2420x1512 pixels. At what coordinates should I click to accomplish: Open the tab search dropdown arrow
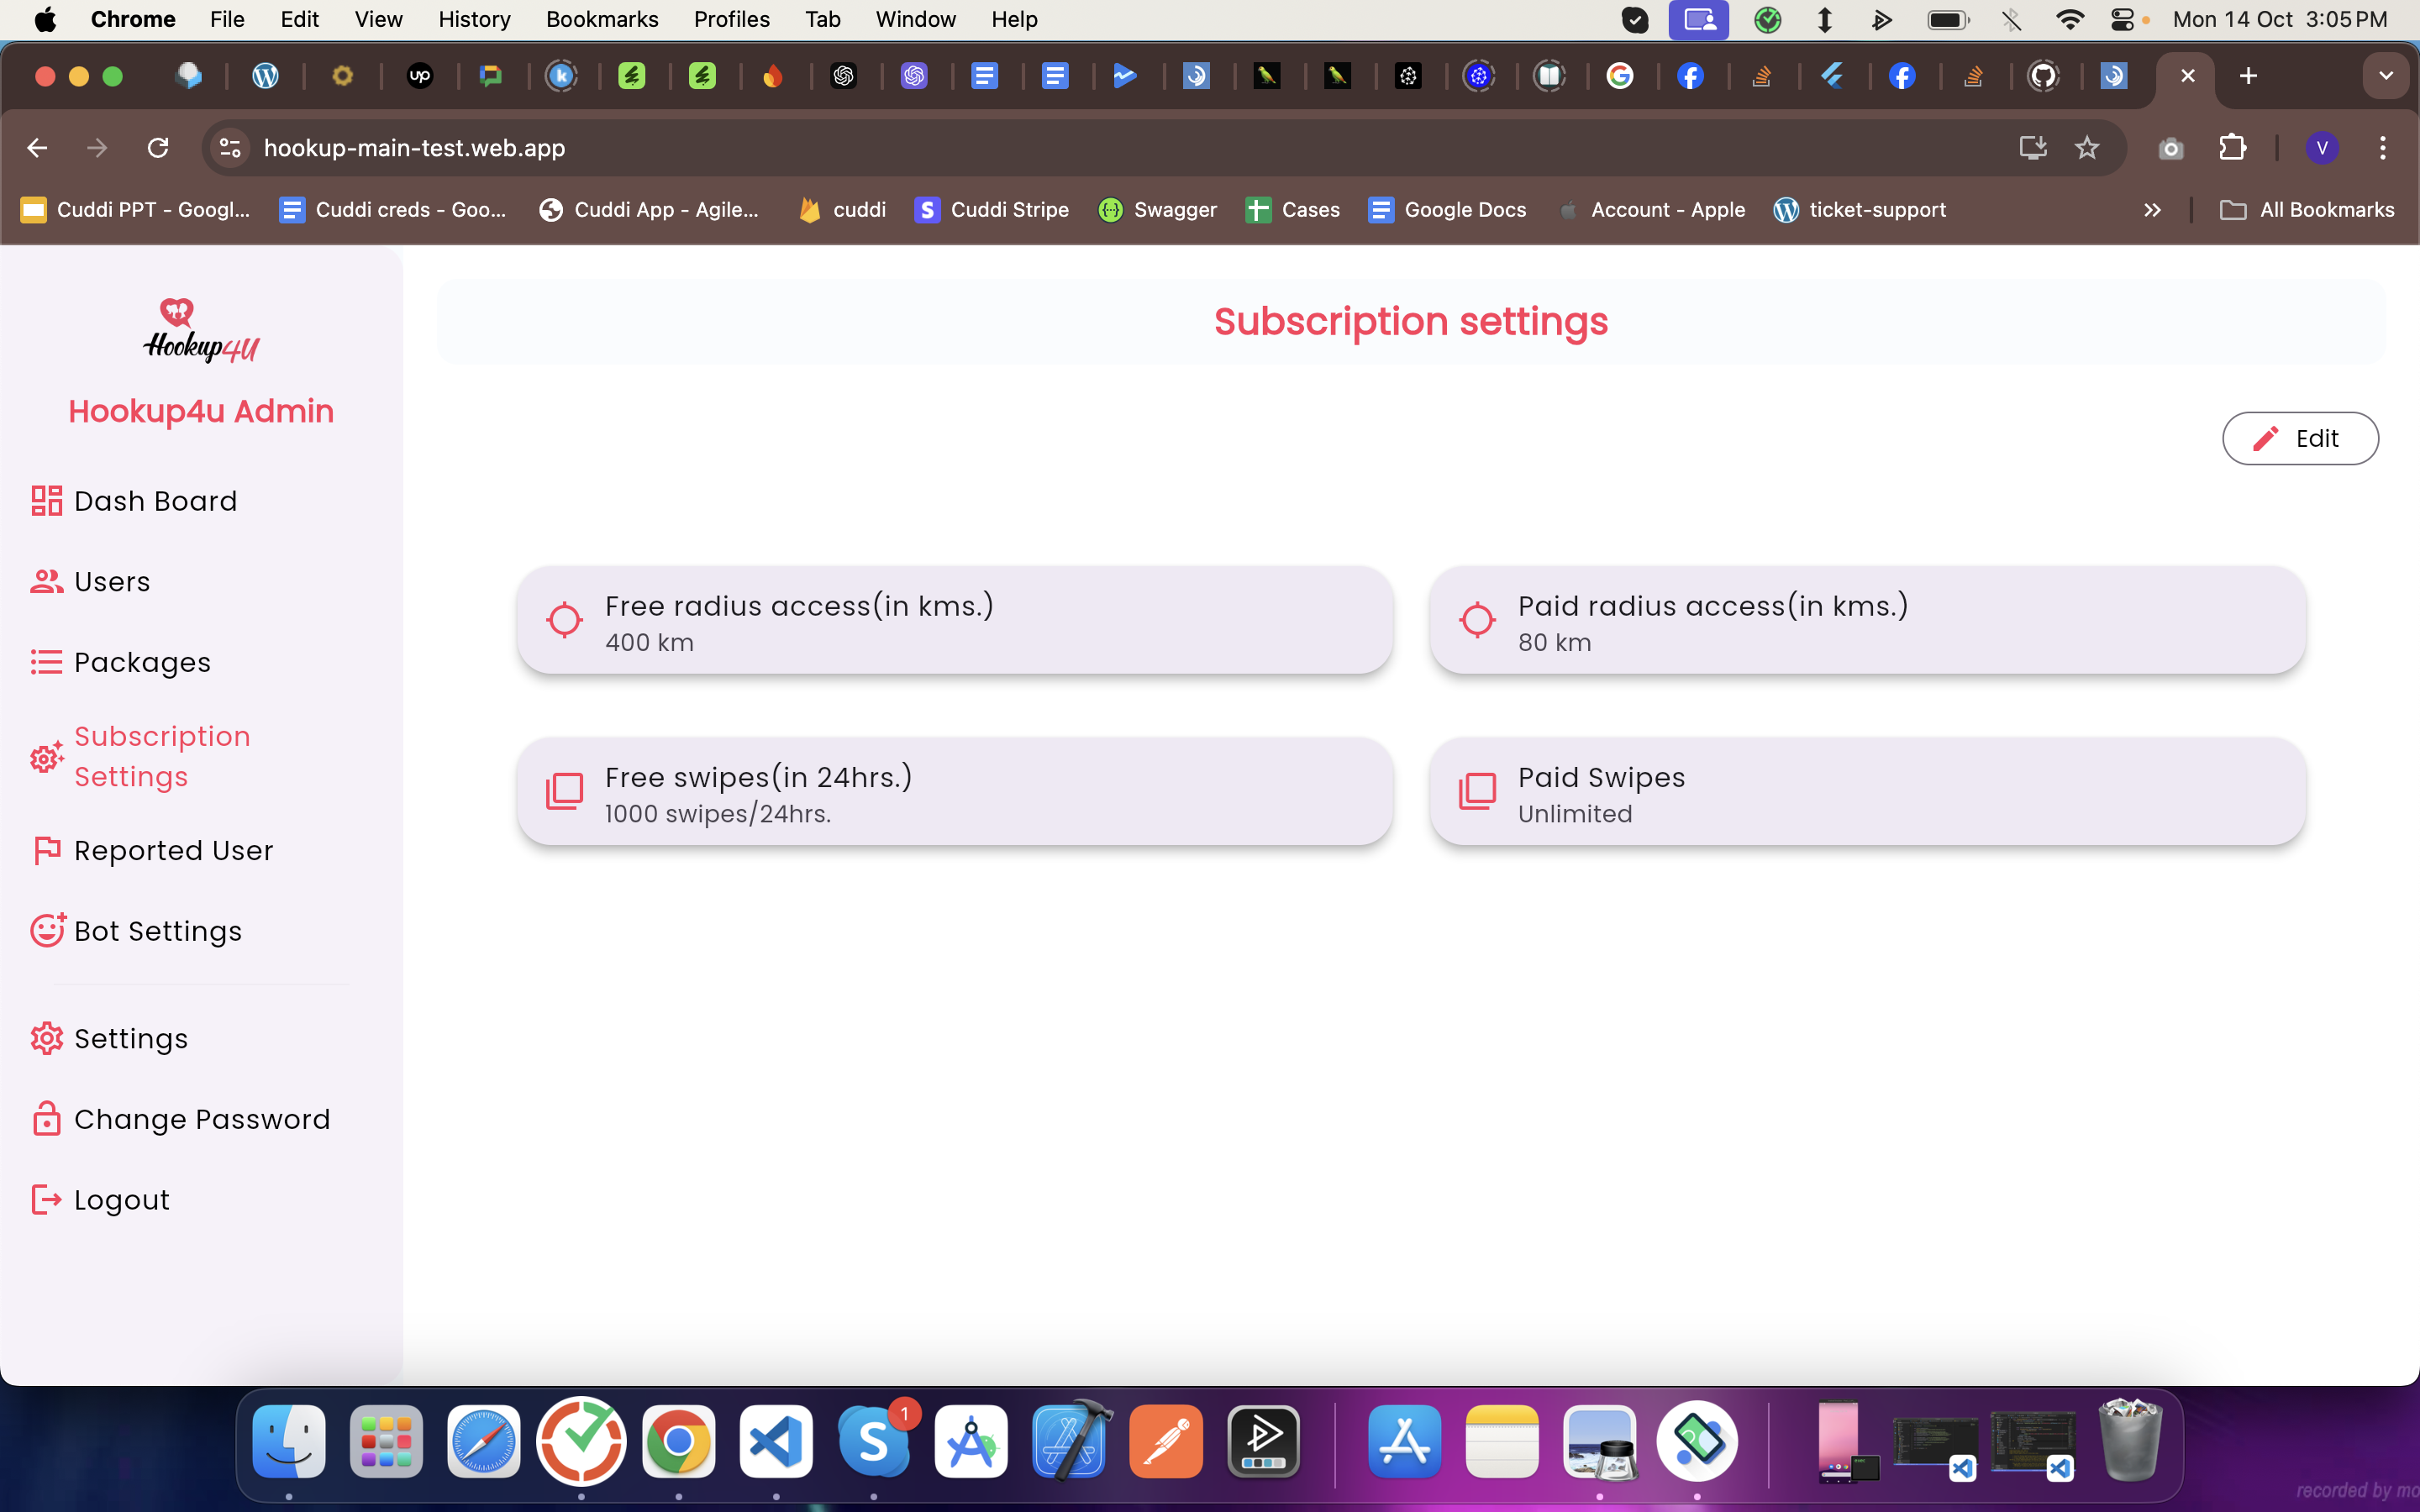[2386, 76]
